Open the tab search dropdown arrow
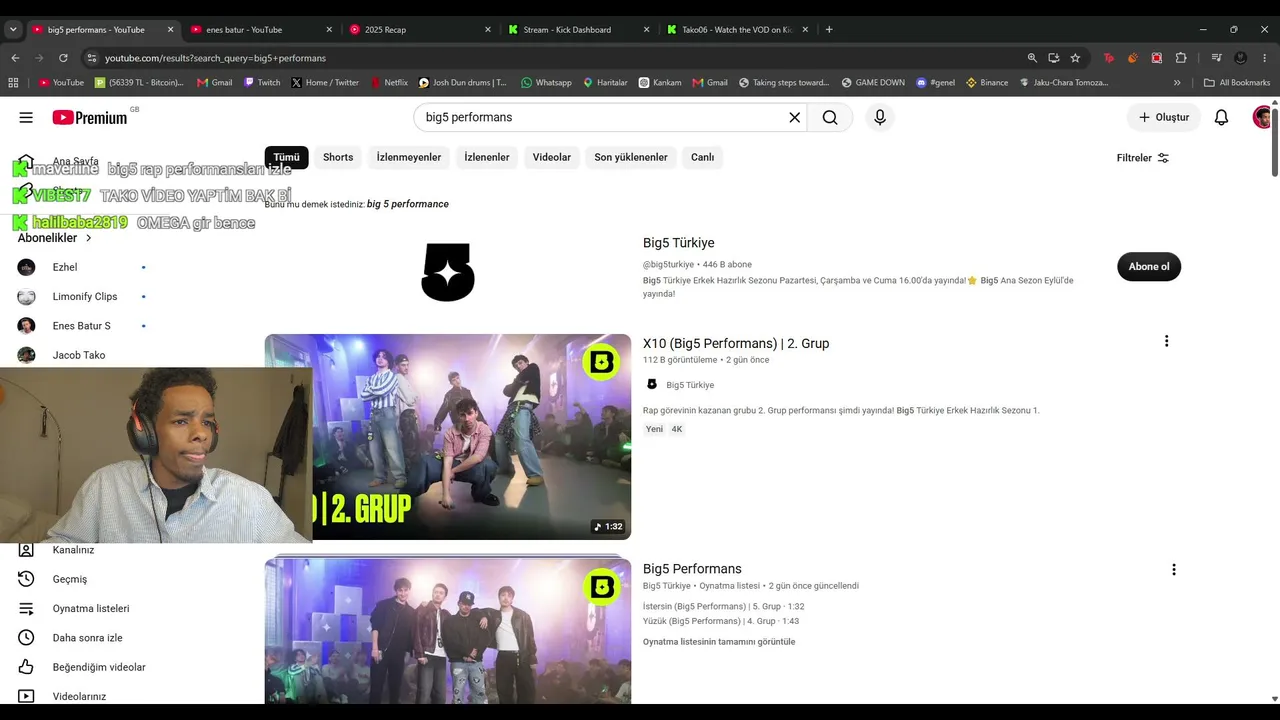The image size is (1280, 720). click(13, 29)
